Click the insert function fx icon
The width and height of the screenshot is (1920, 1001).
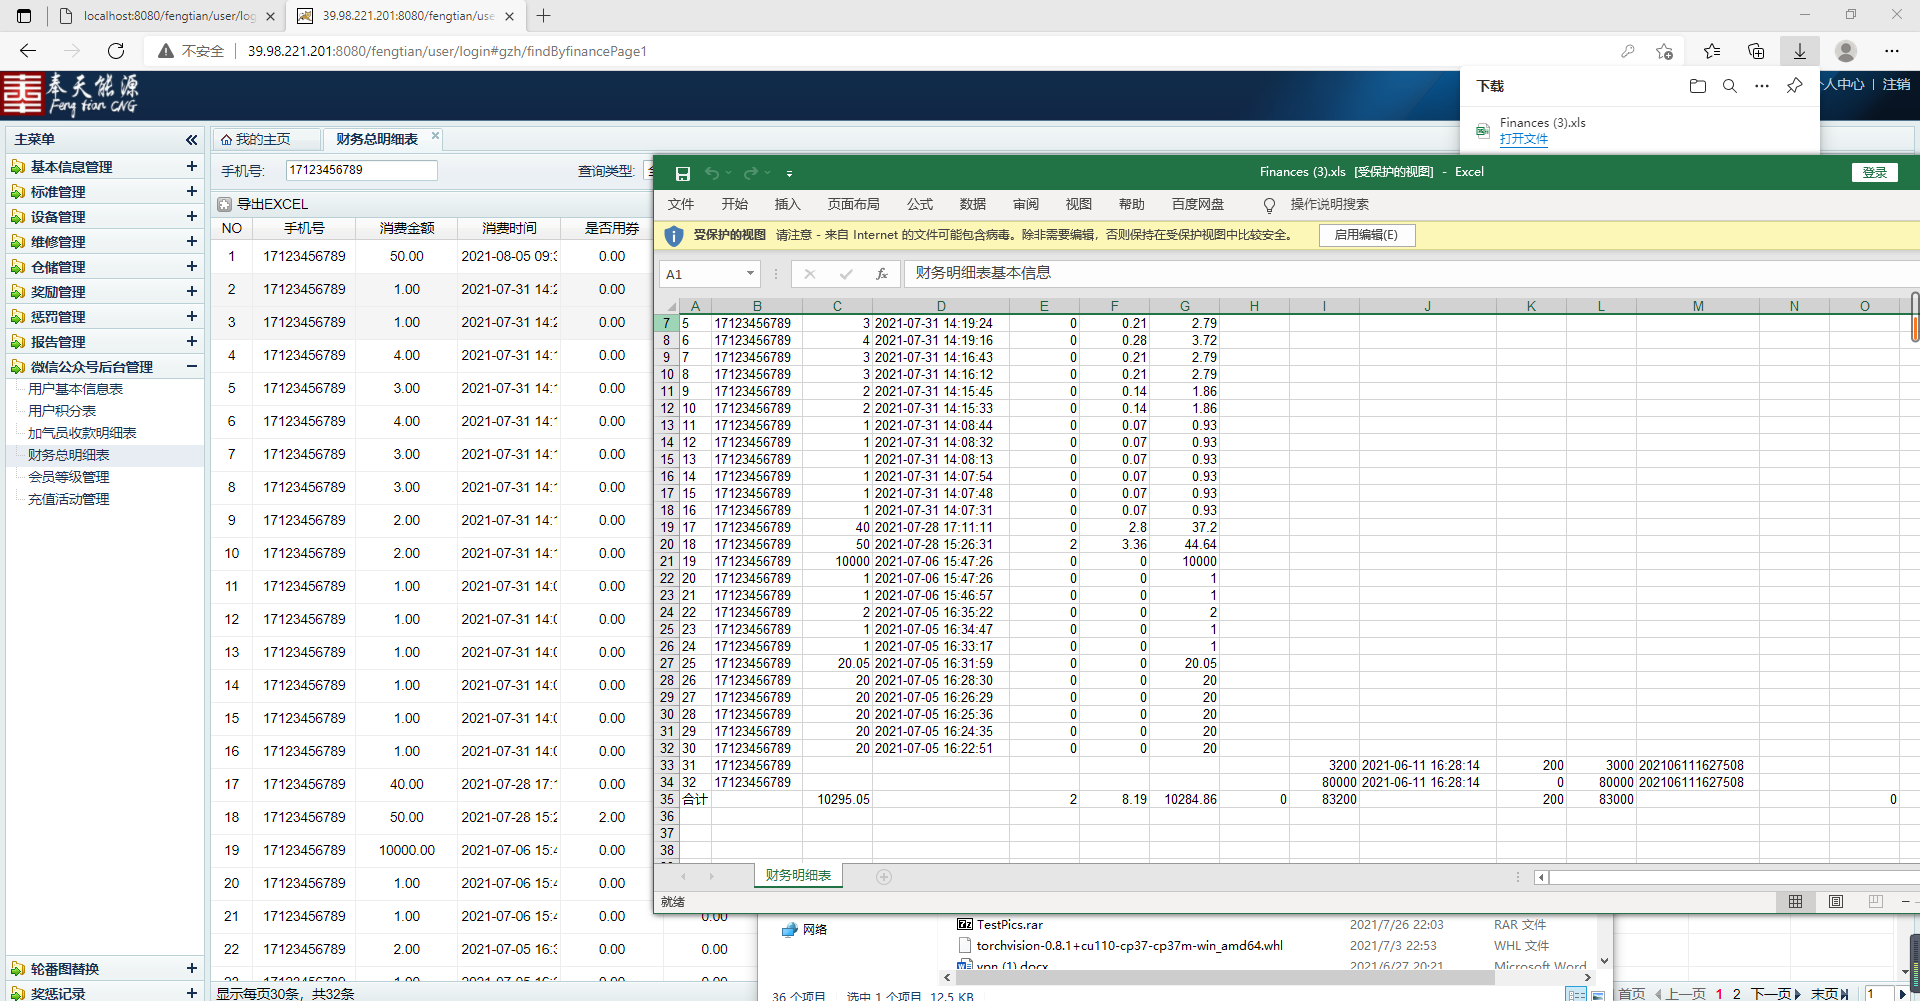click(881, 274)
